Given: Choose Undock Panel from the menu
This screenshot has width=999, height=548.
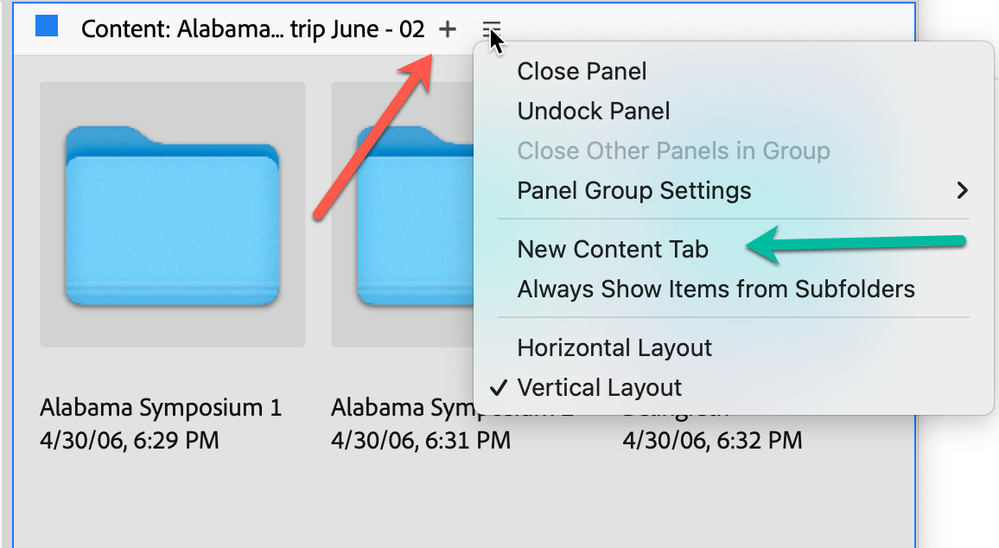Looking at the screenshot, I should [x=593, y=111].
